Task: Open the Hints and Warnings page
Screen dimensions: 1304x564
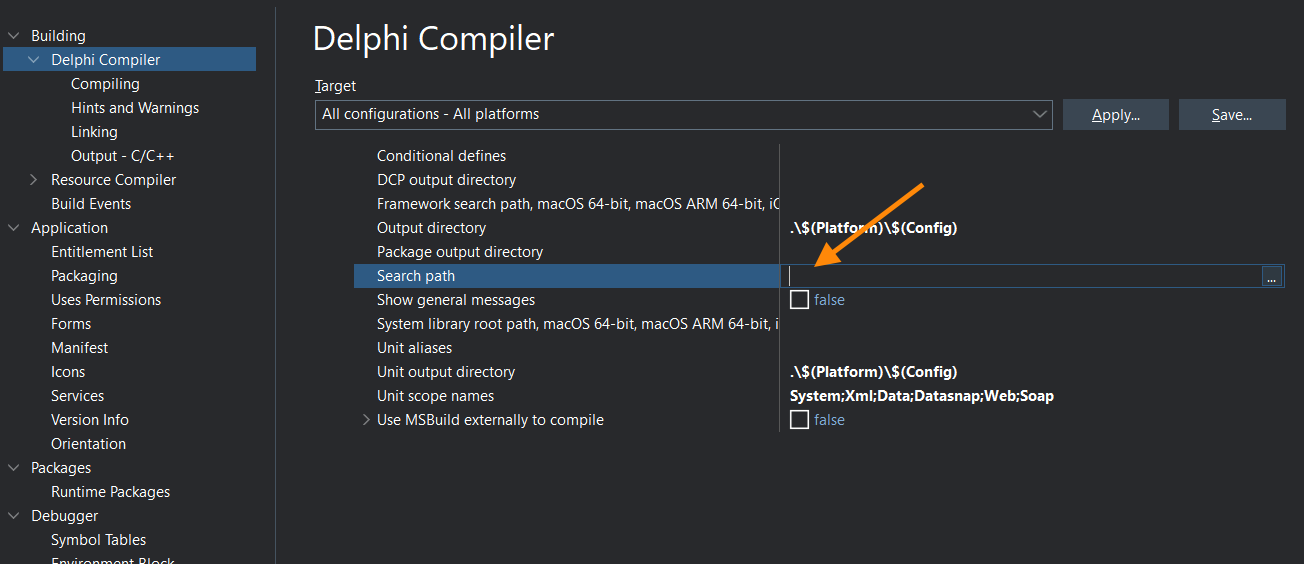Action: 135,108
